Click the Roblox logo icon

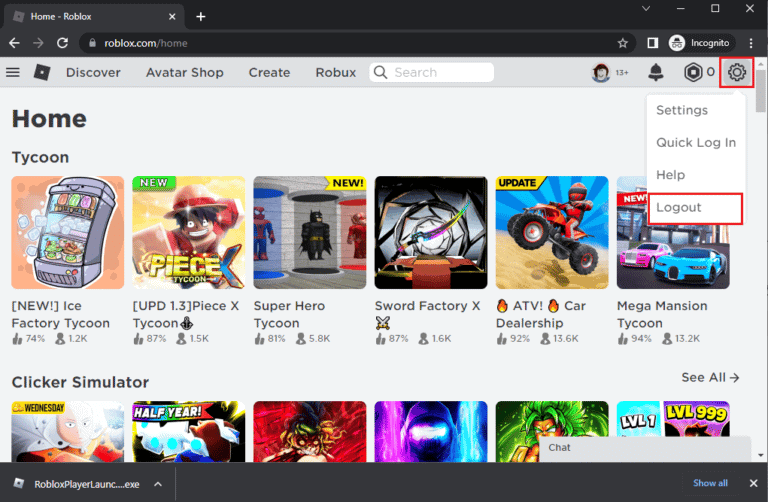click(41, 72)
